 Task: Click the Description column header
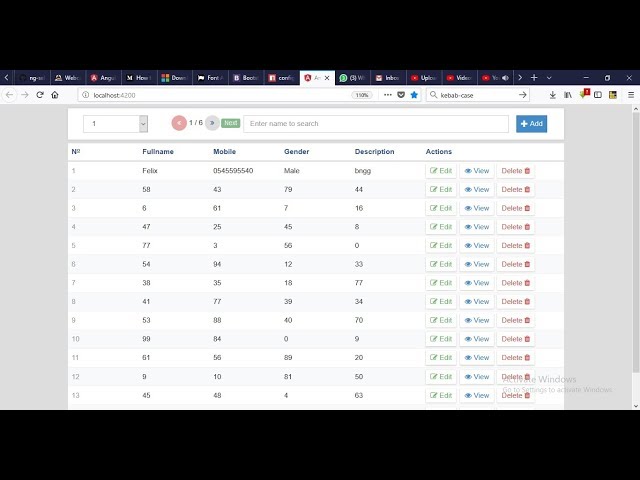coord(374,151)
